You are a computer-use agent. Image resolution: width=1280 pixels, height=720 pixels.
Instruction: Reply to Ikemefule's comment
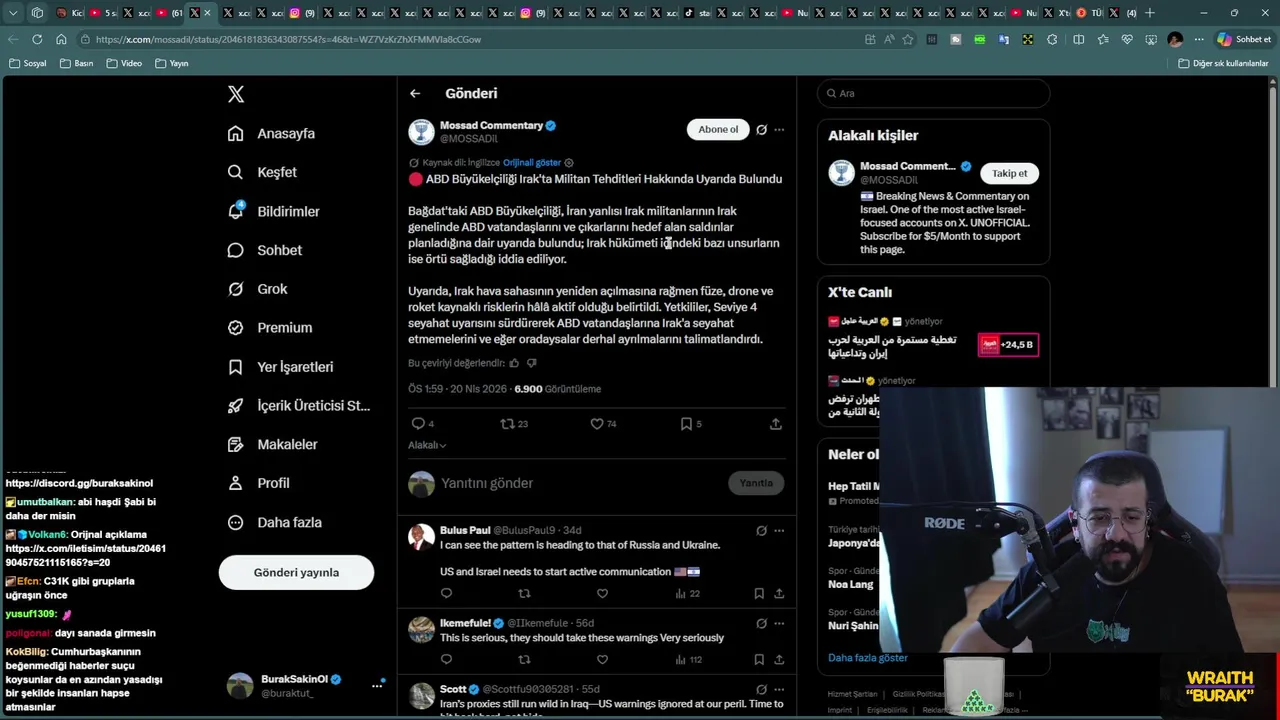tap(446, 659)
